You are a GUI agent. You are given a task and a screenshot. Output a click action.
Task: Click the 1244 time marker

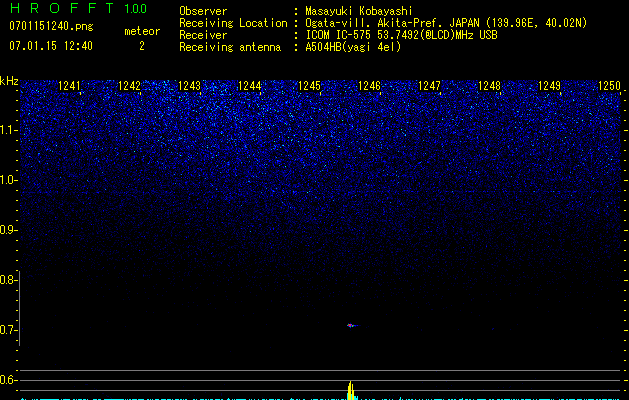click(250, 86)
